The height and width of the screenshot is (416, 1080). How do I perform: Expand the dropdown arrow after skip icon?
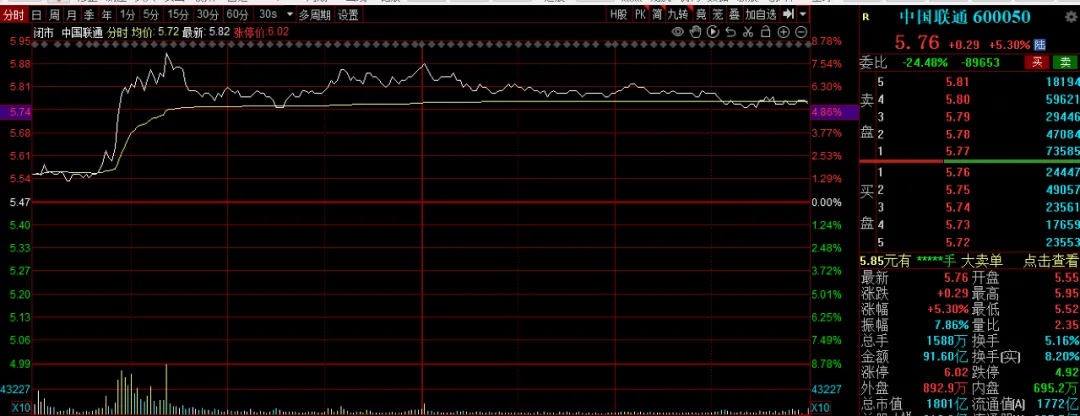[802, 14]
